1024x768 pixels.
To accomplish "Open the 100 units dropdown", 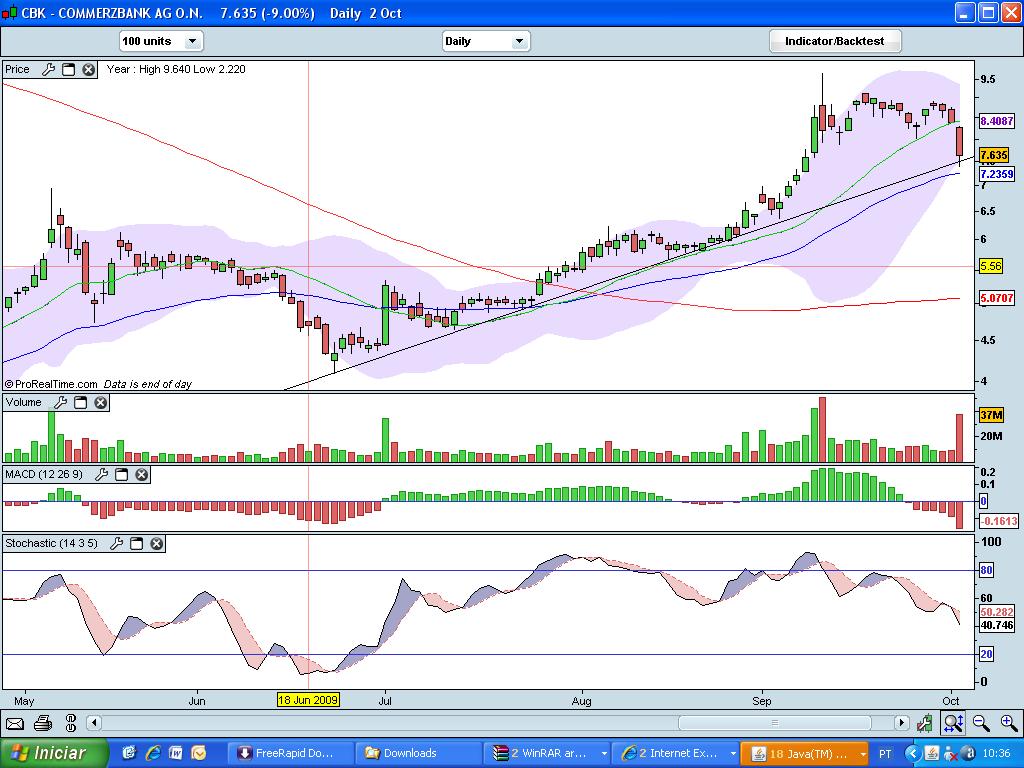I will pos(161,41).
